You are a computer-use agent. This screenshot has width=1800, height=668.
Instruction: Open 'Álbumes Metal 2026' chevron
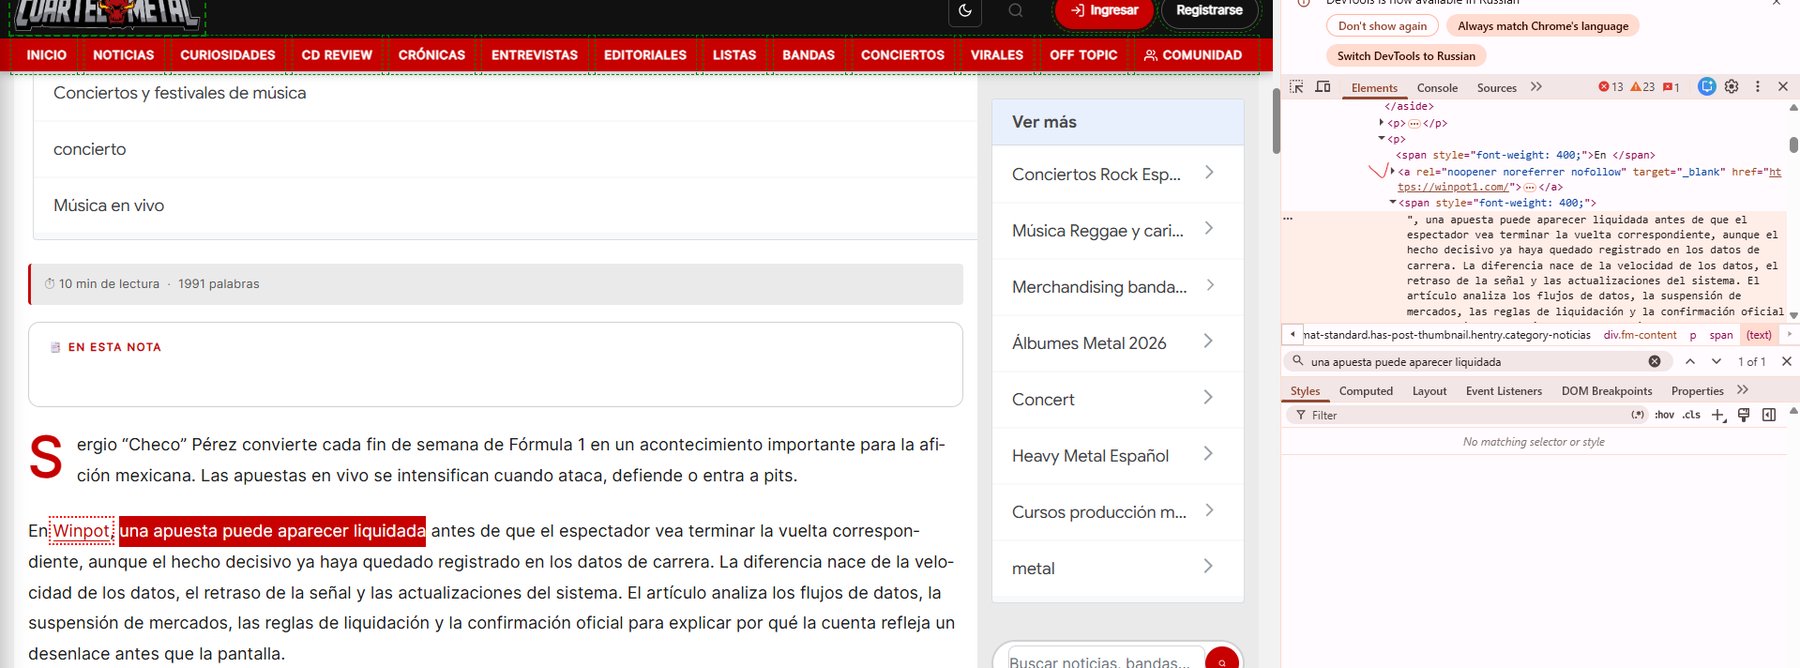click(1209, 342)
